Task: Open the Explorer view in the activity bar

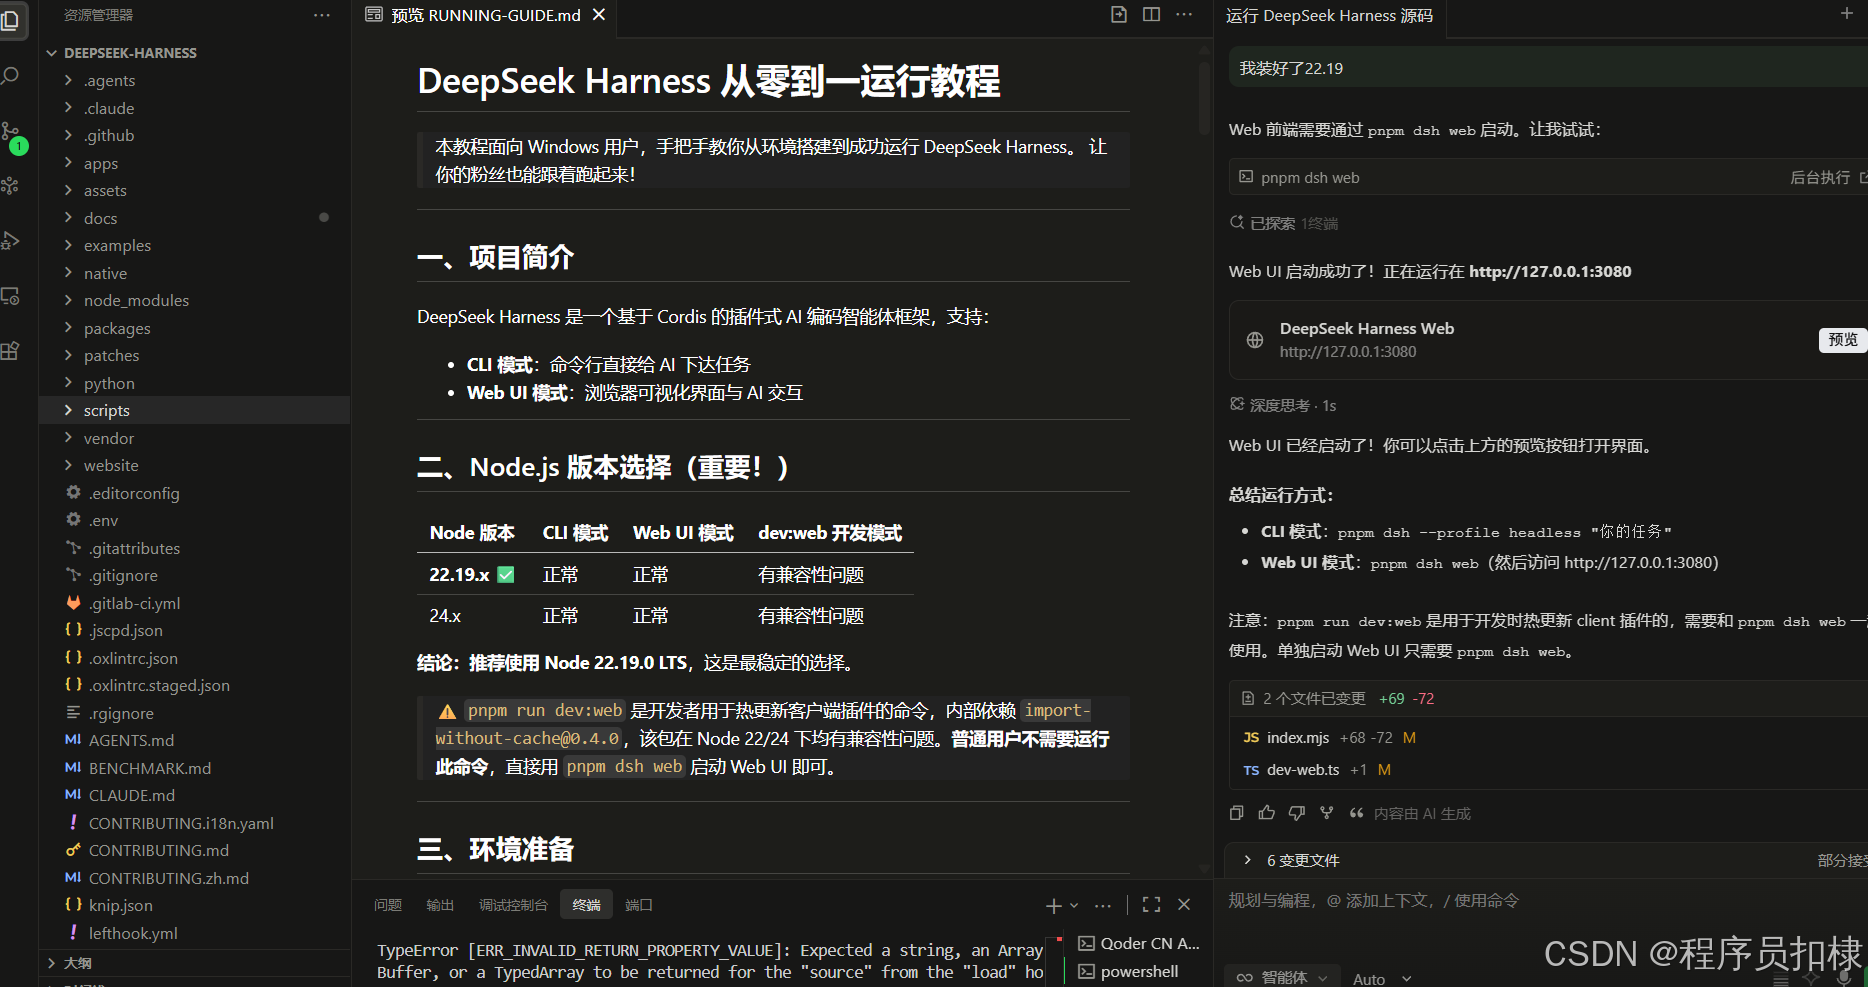Action: click(x=10, y=19)
